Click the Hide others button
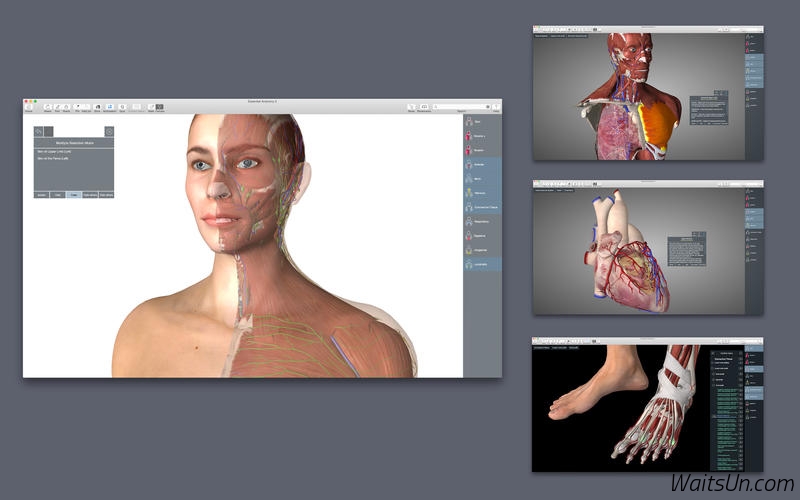 [x=90, y=195]
